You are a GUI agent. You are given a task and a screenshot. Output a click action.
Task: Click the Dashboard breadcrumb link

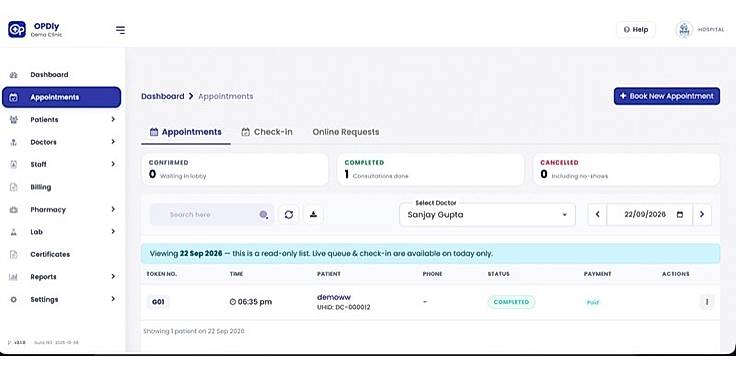click(x=163, y=96)
